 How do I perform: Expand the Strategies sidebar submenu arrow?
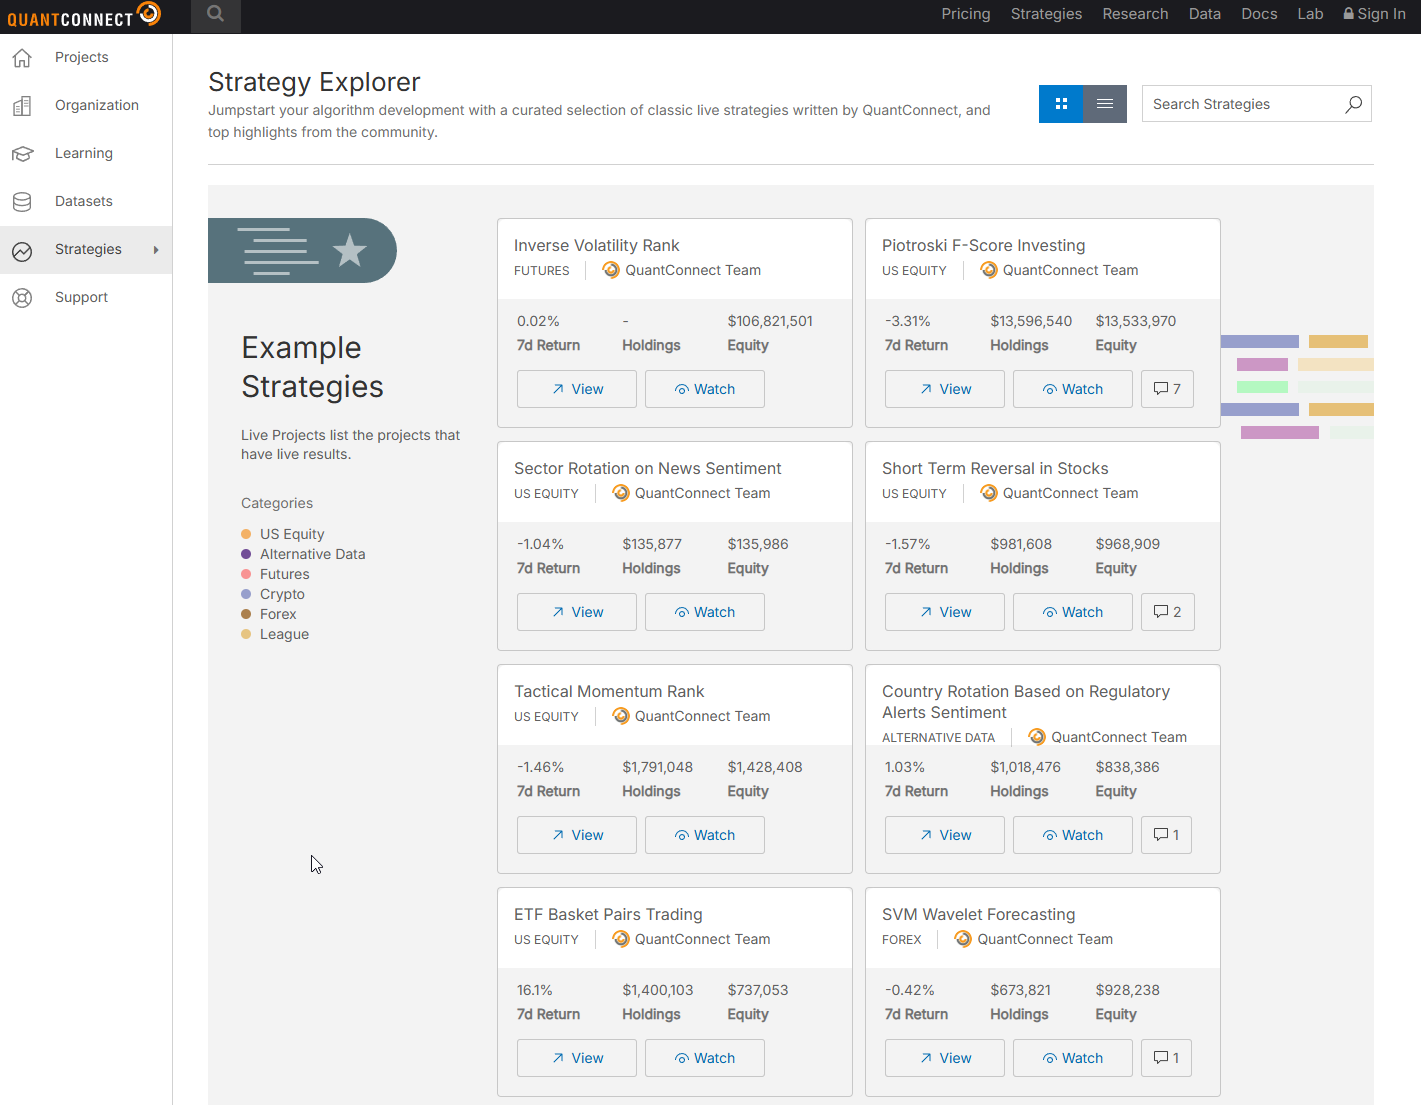pyautogui.click(x=156, y=250)
